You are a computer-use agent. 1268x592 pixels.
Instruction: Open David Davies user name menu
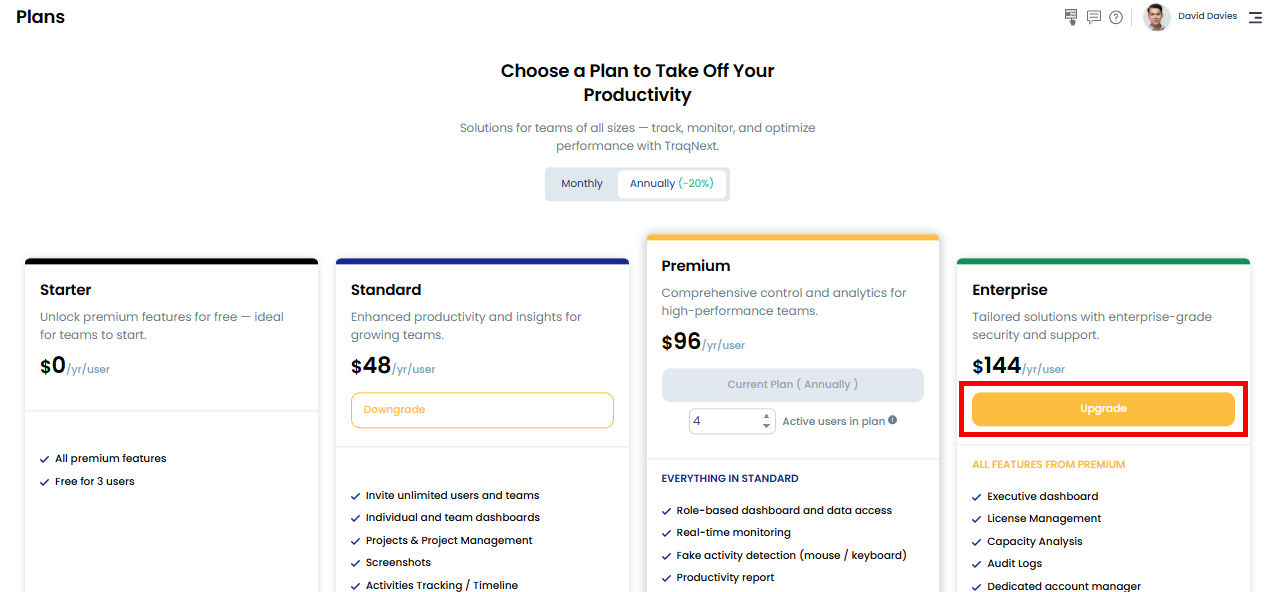pos(1207,16)
